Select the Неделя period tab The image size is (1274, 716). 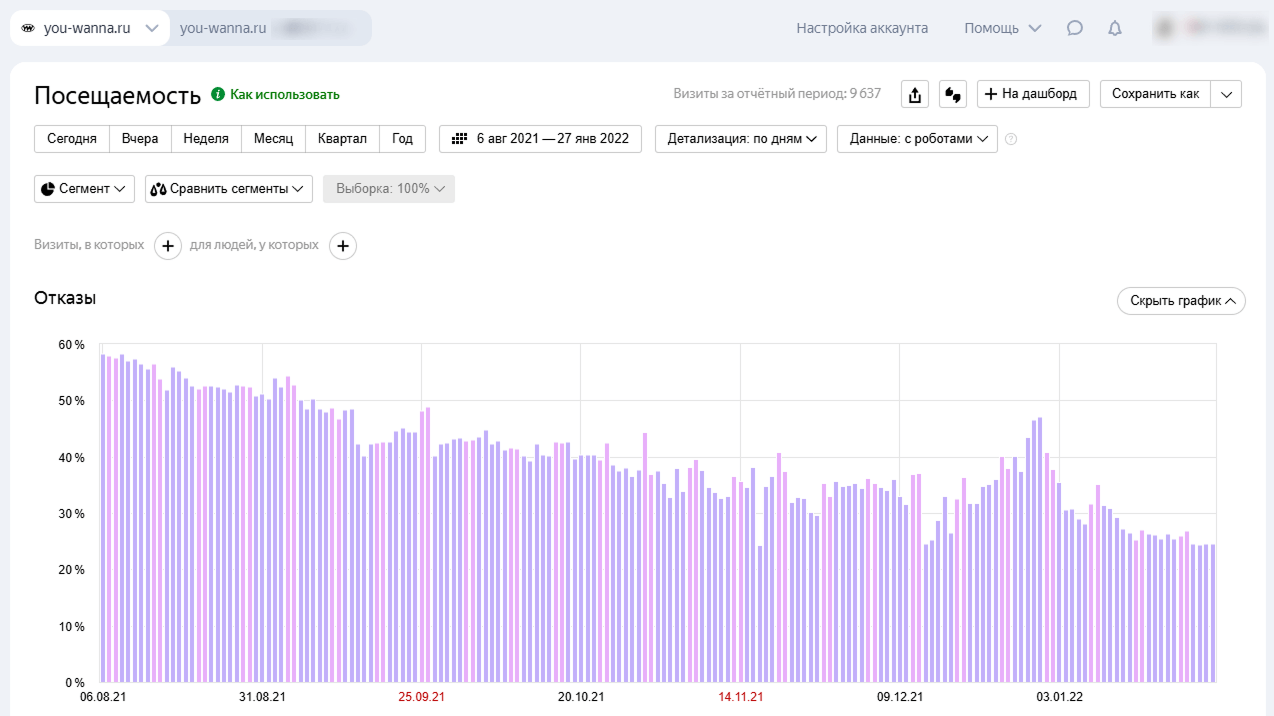click(x=206, y=139)
